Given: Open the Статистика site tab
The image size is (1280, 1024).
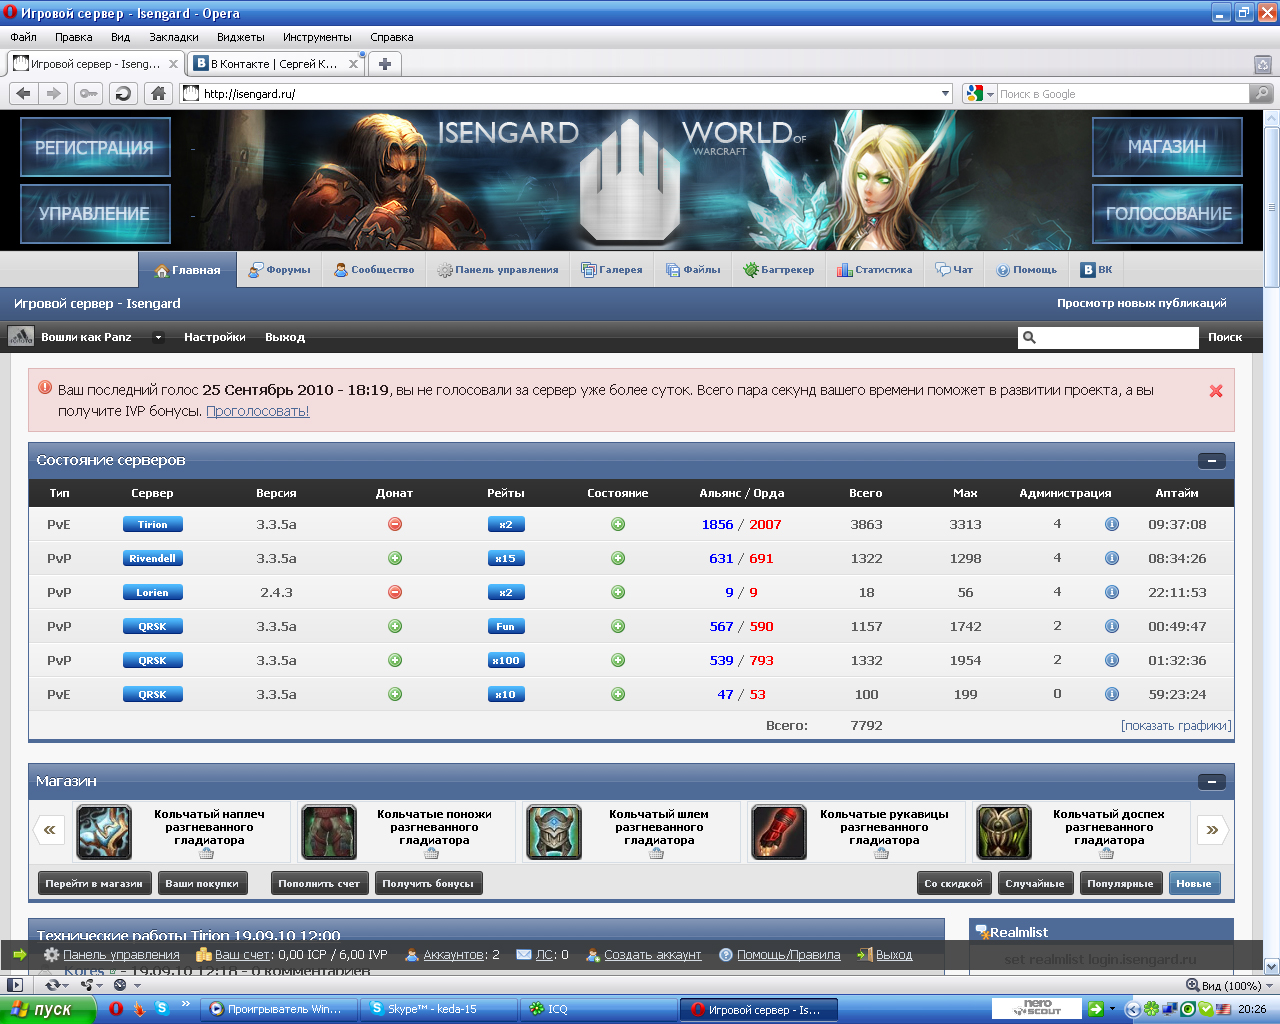Looking at the screenshot, I should pyautogui.click(x=875, y=270).
